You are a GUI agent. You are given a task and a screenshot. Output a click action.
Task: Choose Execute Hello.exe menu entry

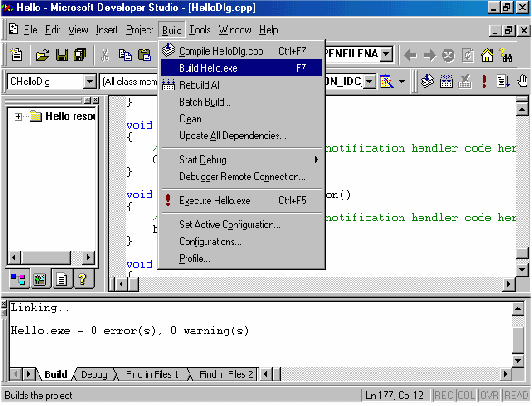click(x=241, y=200)
